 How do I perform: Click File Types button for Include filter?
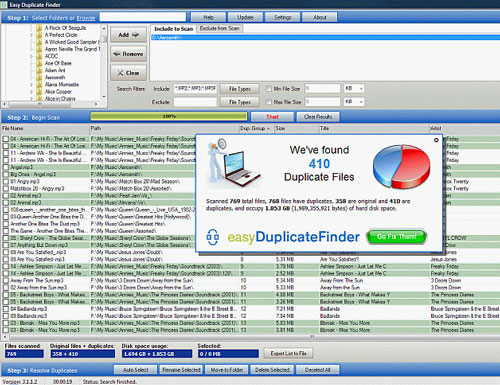pos(240,89)
